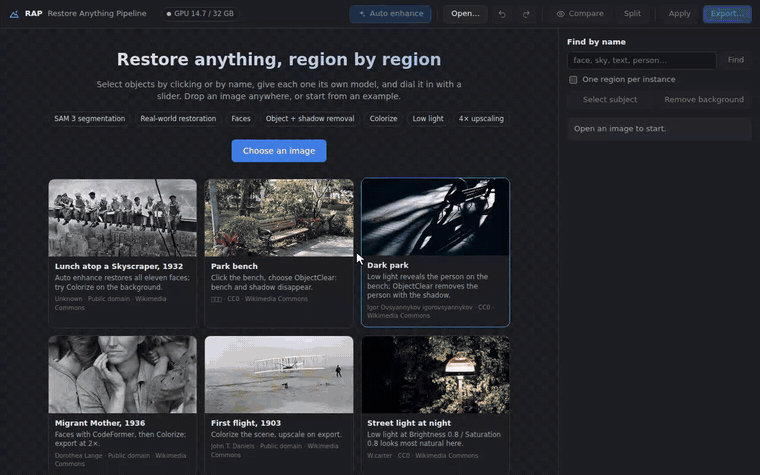The image size is (760, 475).
Task: Click the 'Dark park' card title
Action: (388, 265)
